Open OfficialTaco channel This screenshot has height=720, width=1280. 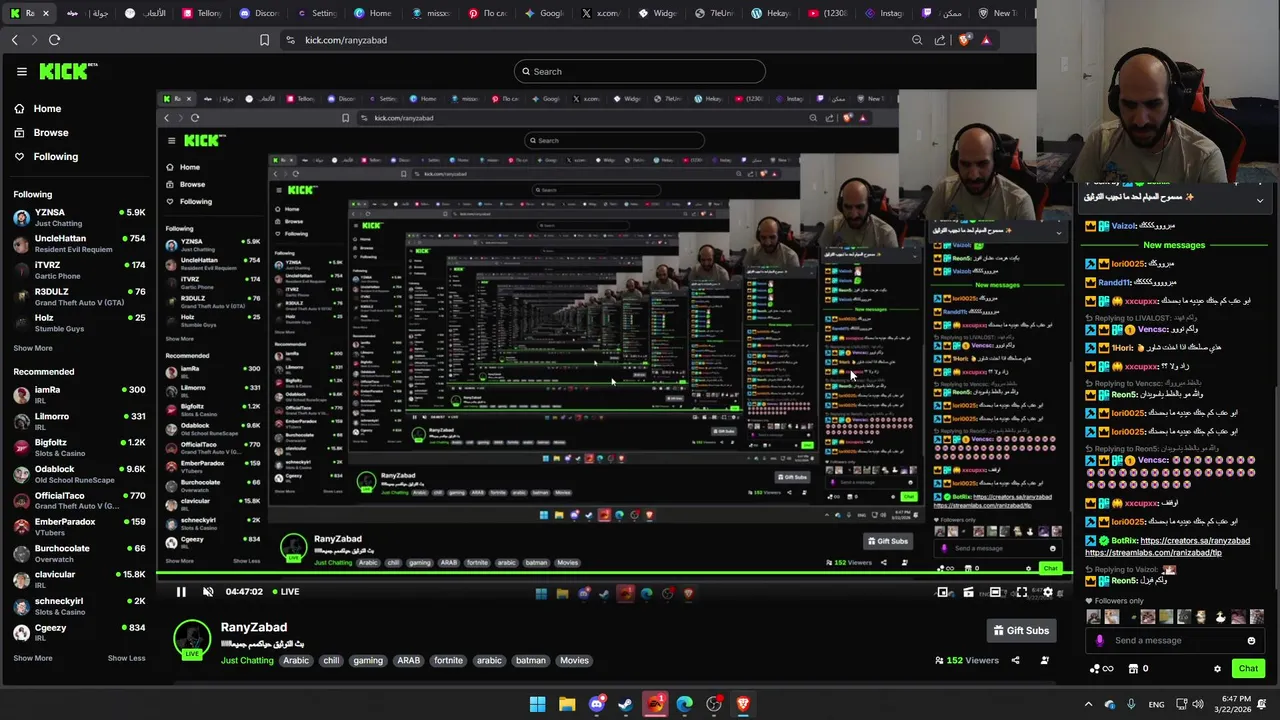pyautogui.click(x=79, y=500)
